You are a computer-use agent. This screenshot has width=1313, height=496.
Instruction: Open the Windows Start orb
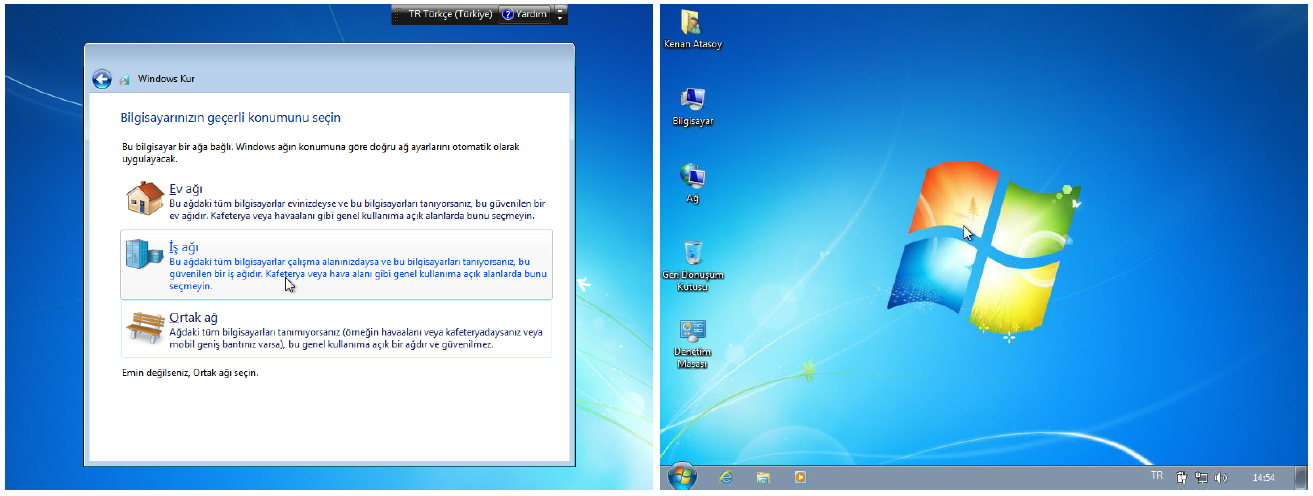682,477
